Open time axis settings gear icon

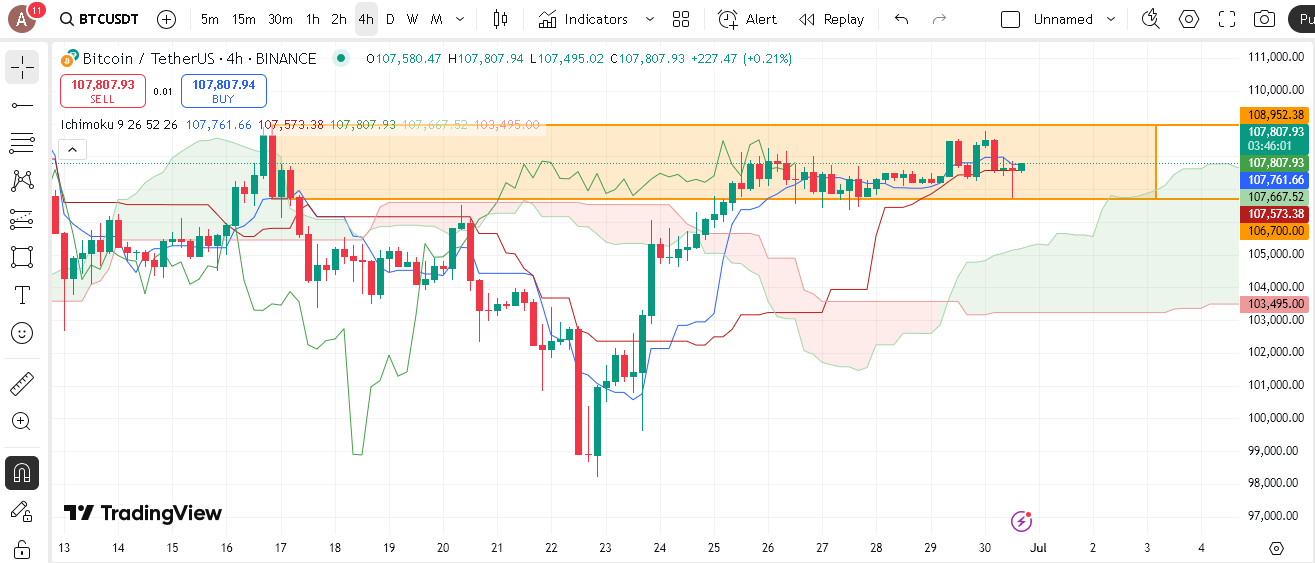click(1276, 548)
